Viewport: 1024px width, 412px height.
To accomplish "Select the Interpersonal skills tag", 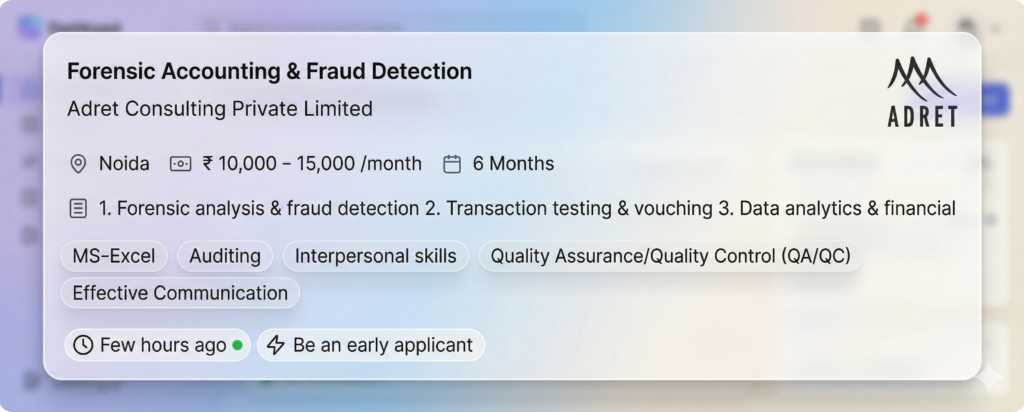I will [375, 256].
